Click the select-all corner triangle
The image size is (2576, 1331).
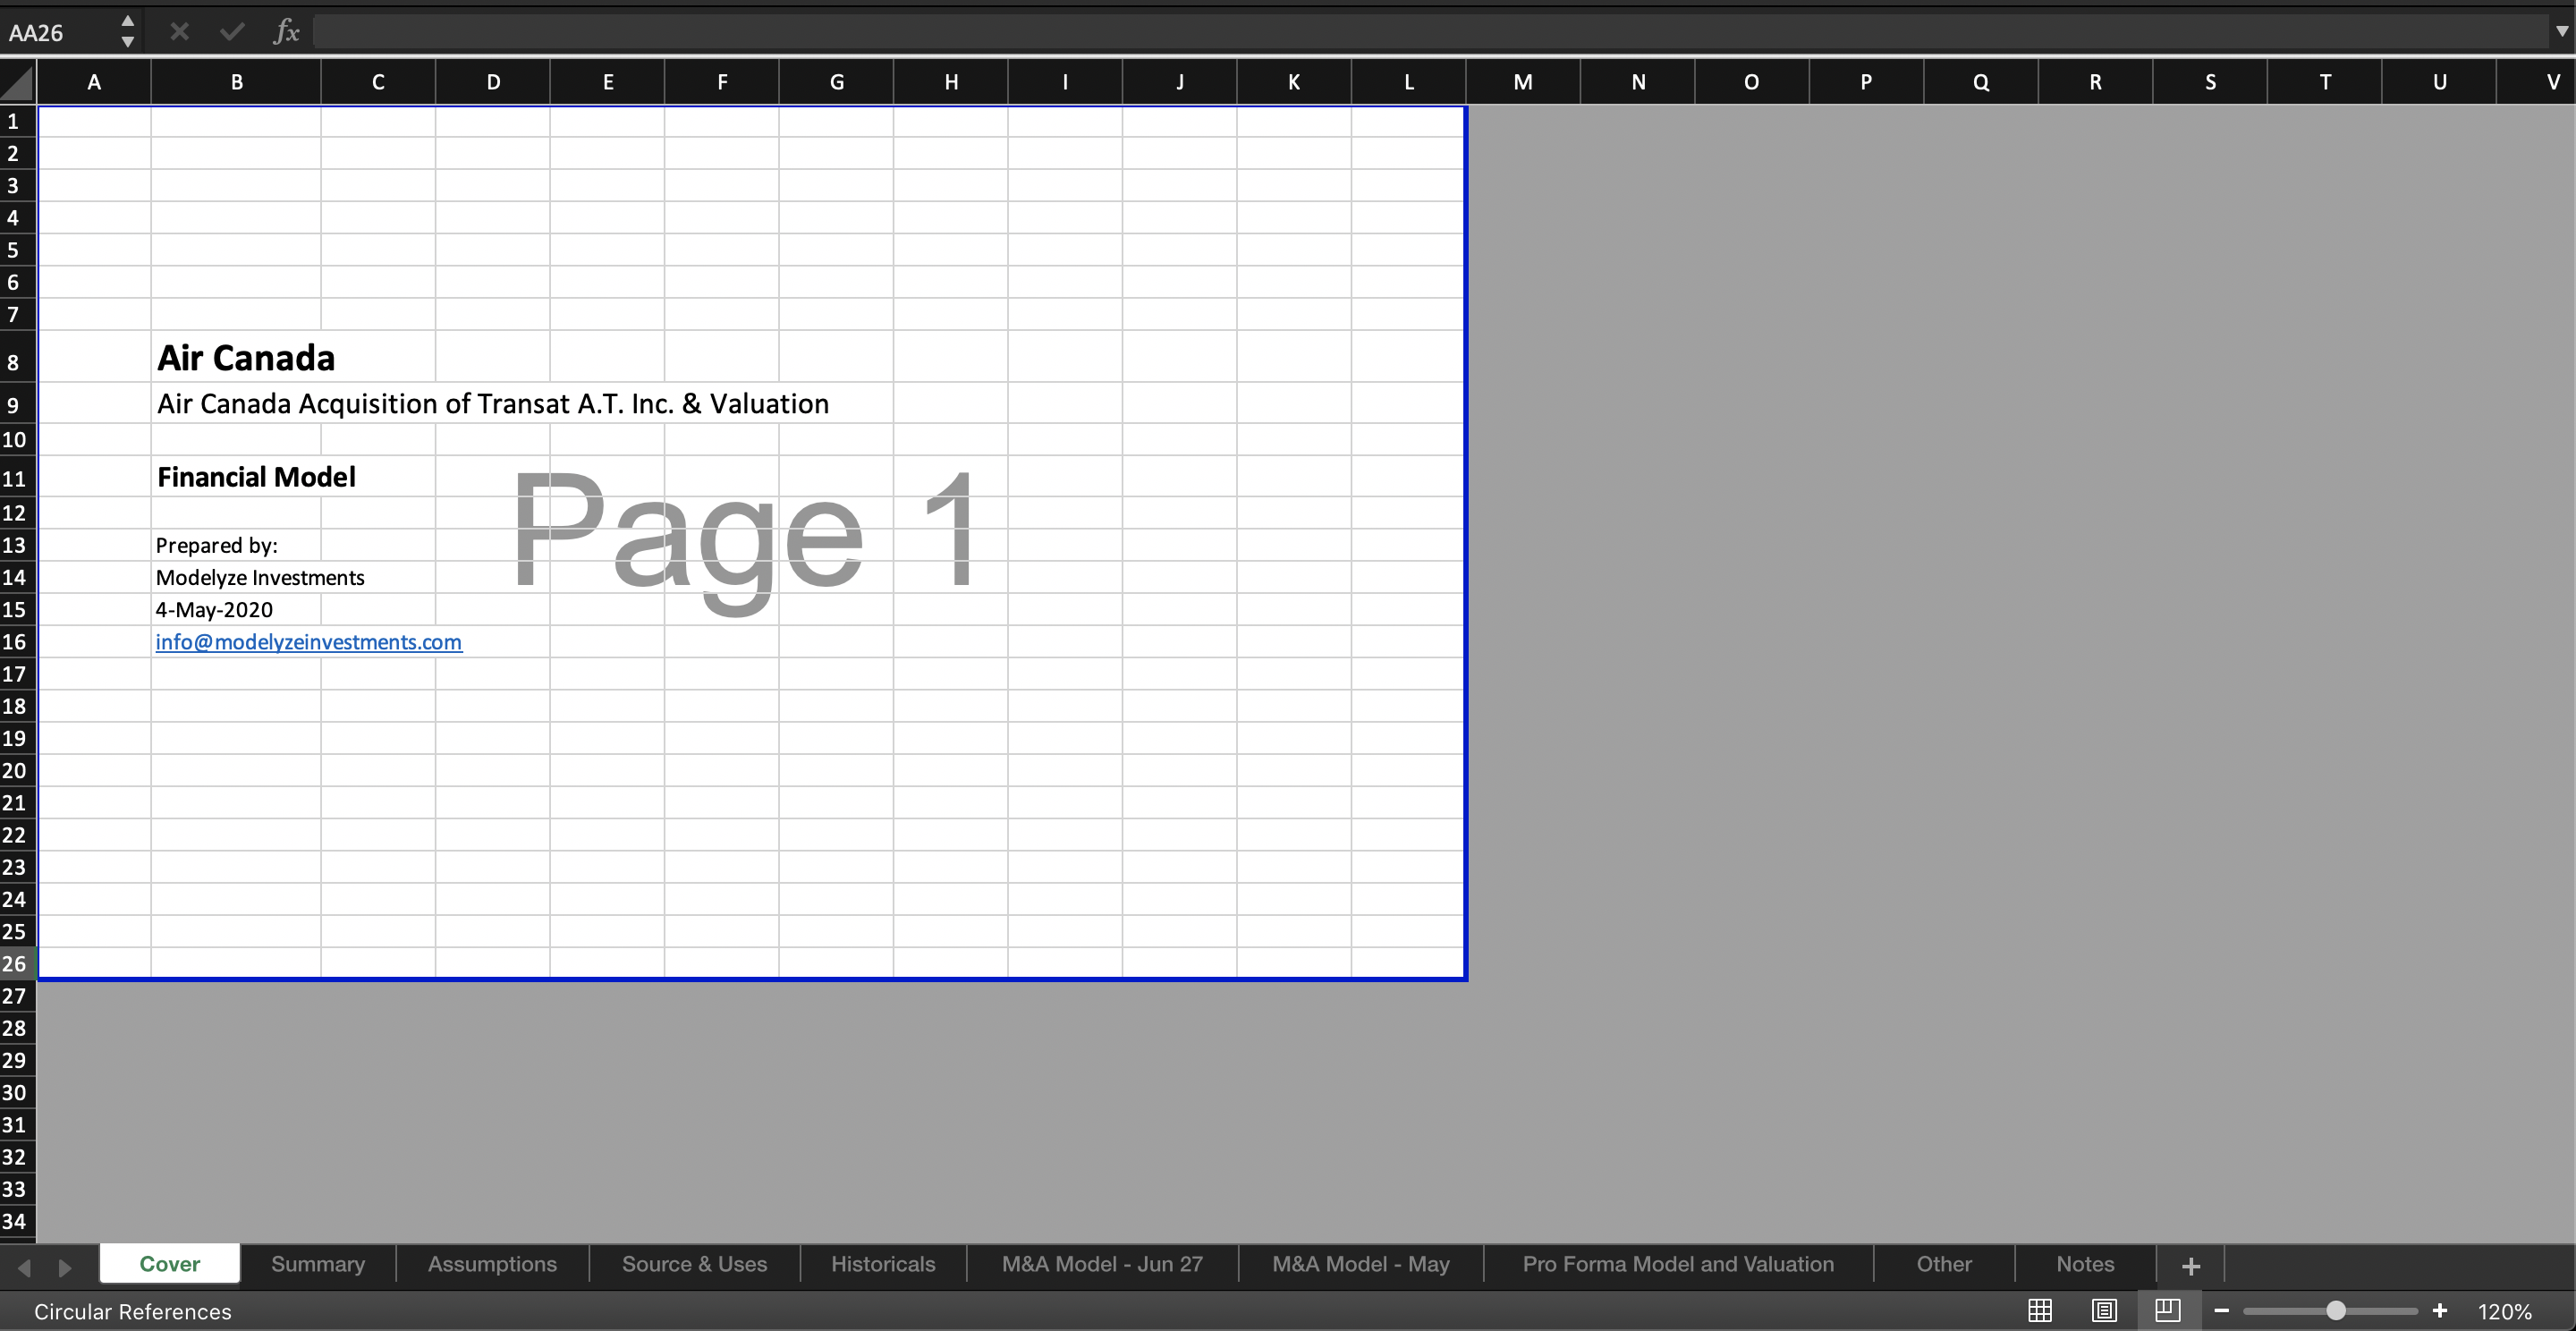pos(18,81)
